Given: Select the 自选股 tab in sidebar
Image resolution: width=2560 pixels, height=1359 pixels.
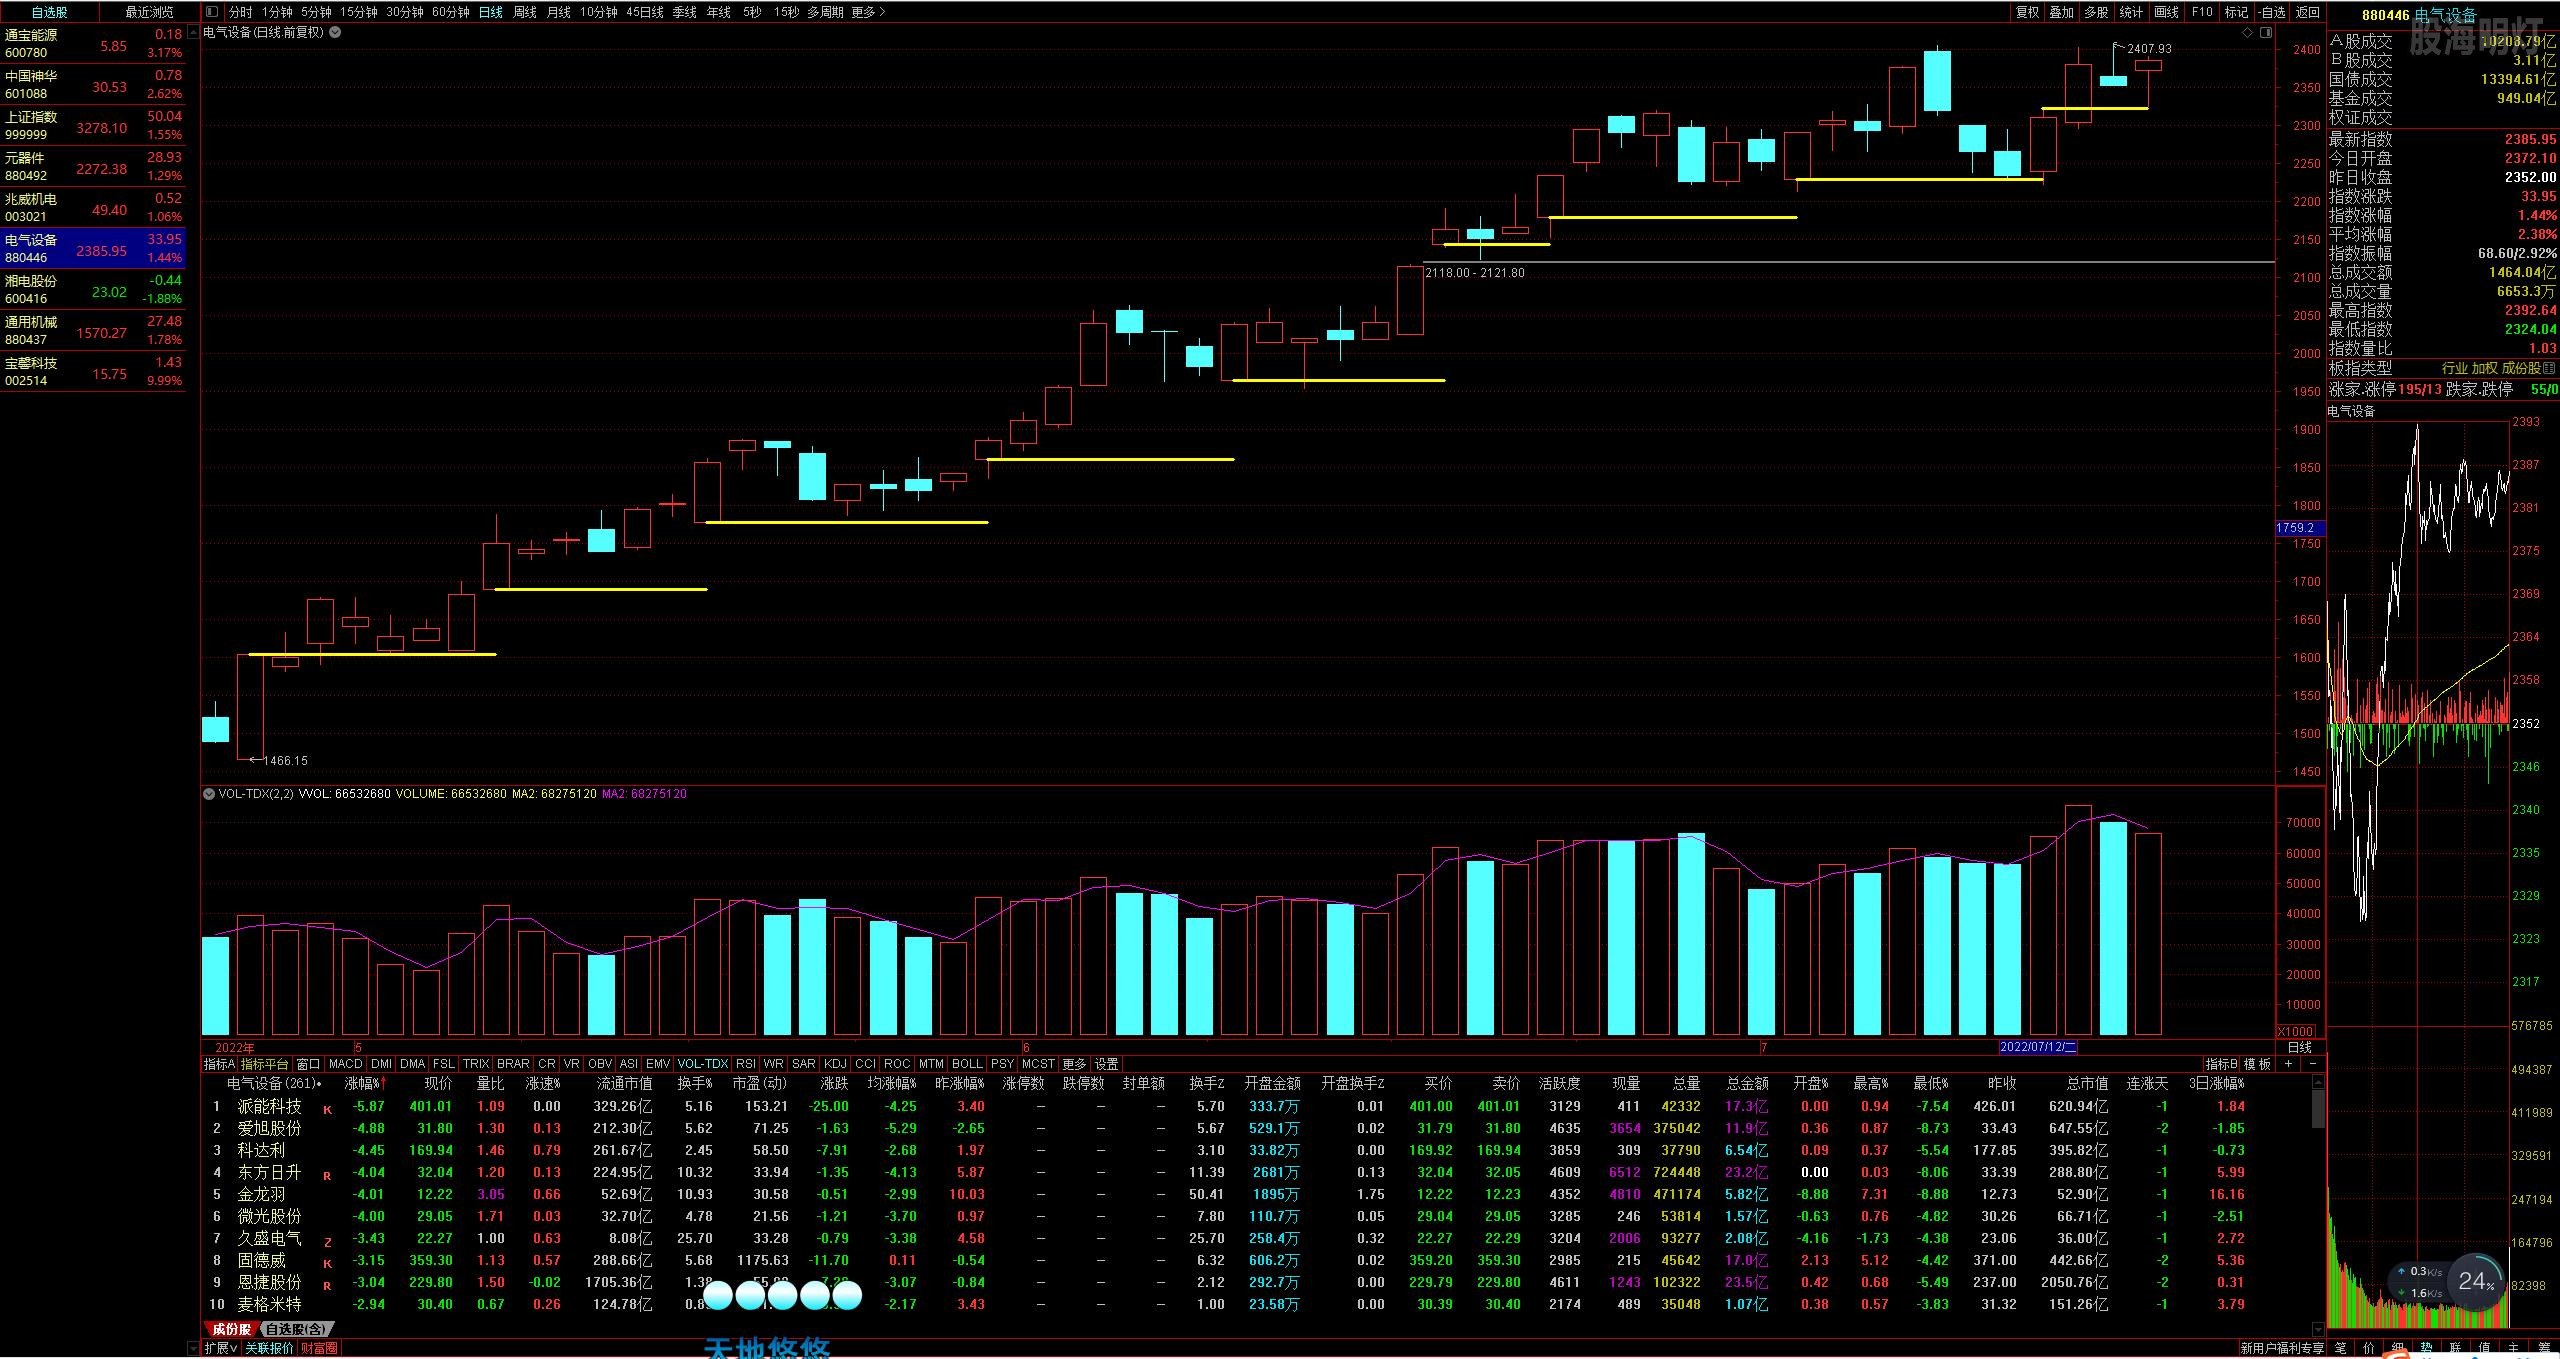Looking at the screenshot, I should [x=49, y=12].
